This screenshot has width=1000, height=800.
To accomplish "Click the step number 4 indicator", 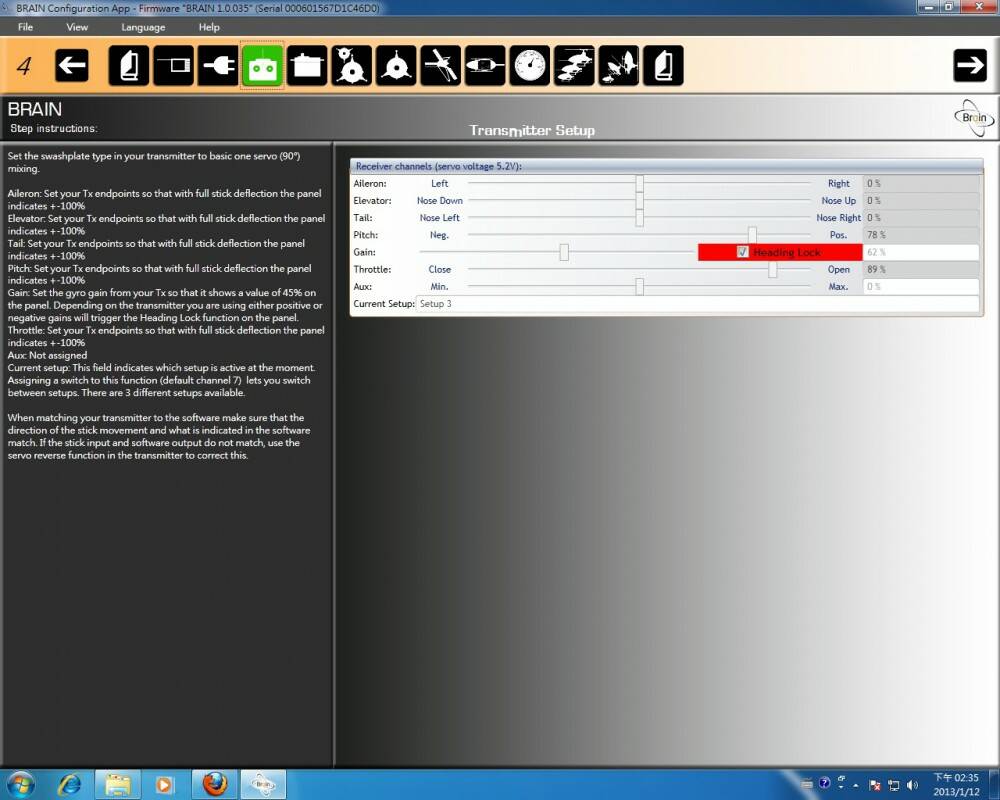I will click(x=24, y=66).
